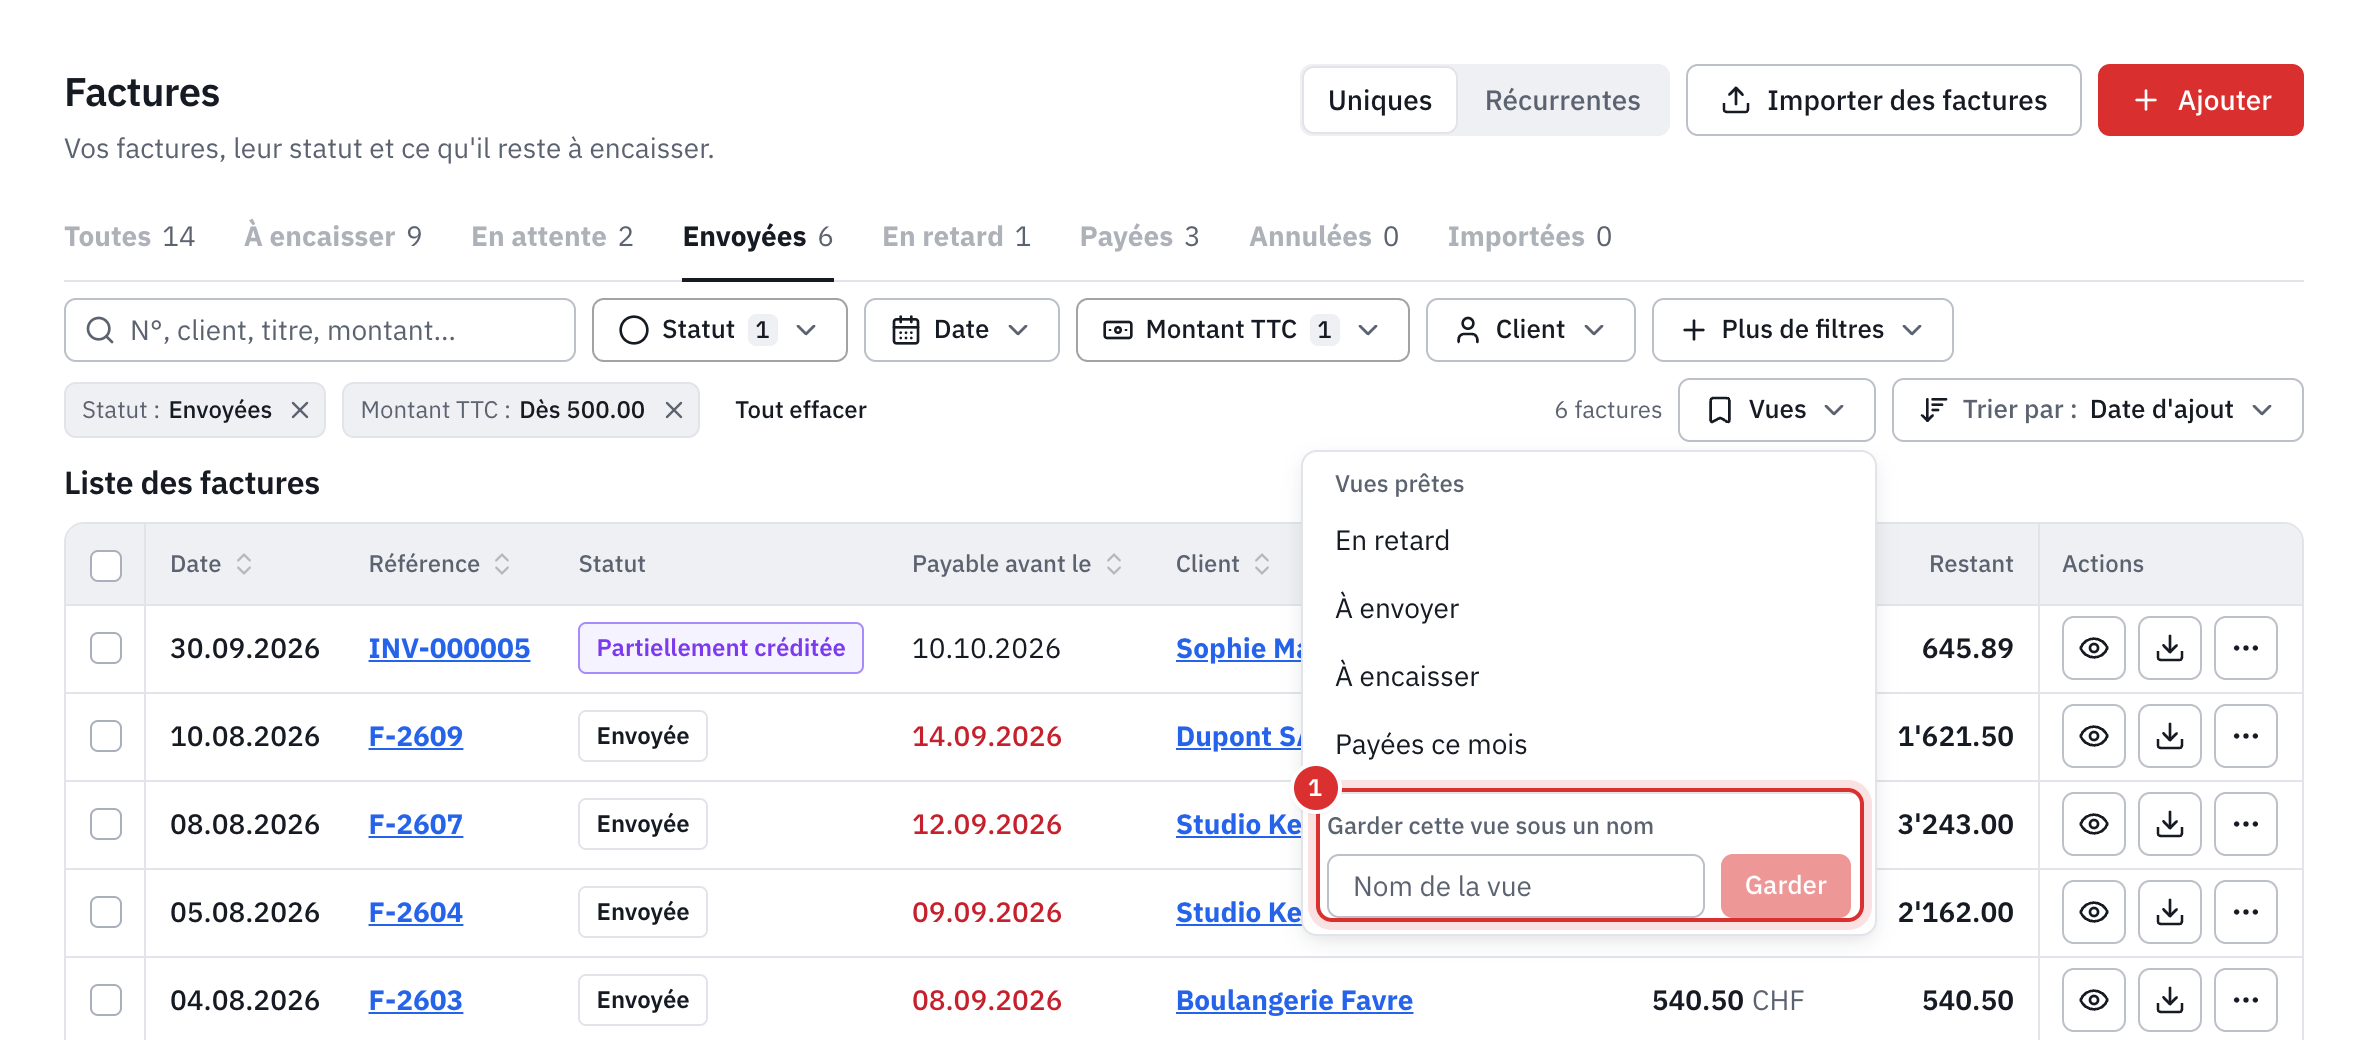2368x1040 pixels.
Task: Choose Payées ce mois ready view
Action: [x=1588, y=745]
